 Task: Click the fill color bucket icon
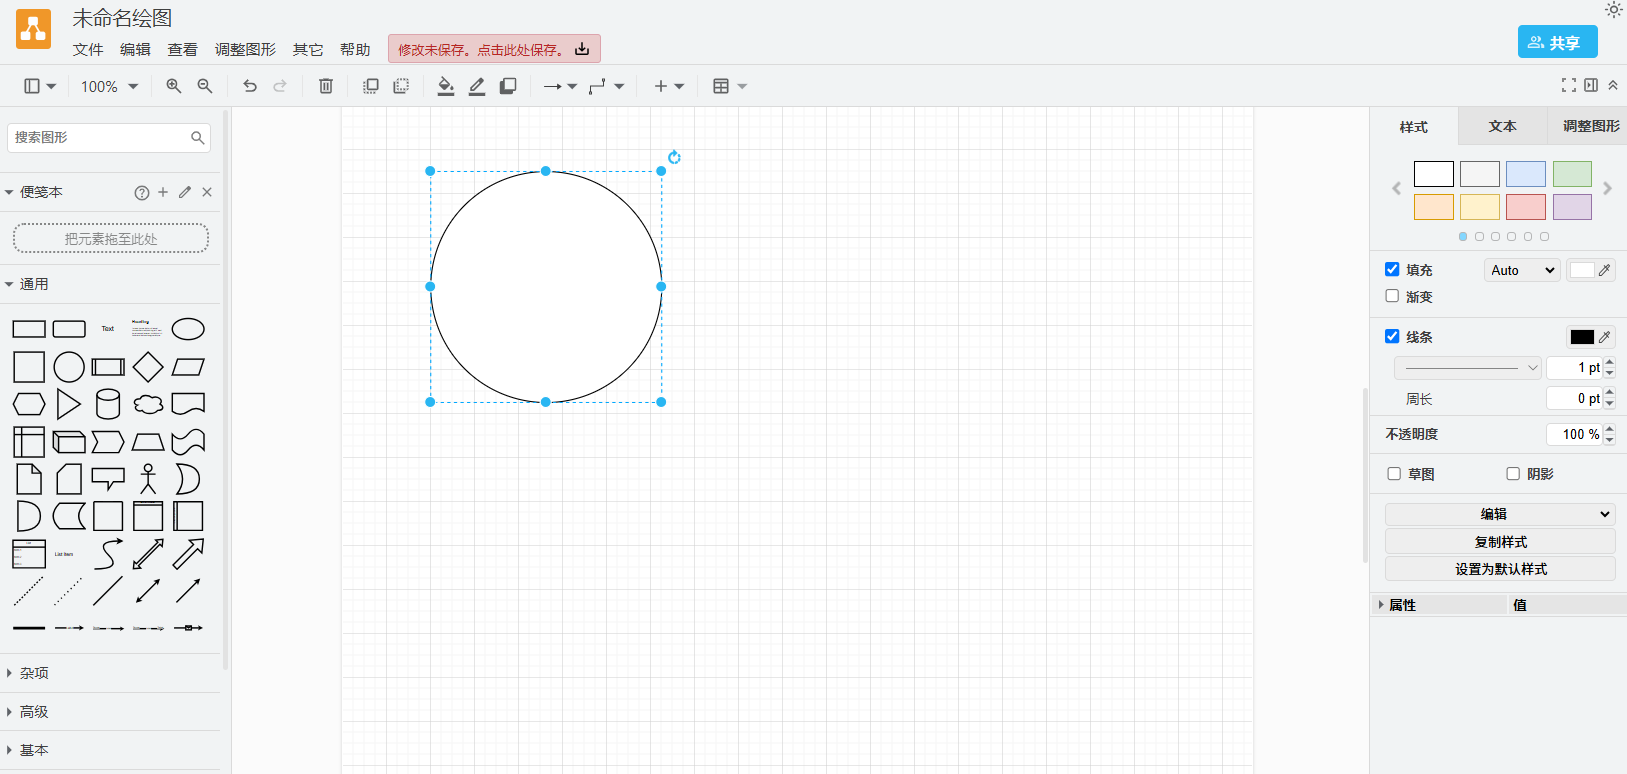[x=446, y=86]
